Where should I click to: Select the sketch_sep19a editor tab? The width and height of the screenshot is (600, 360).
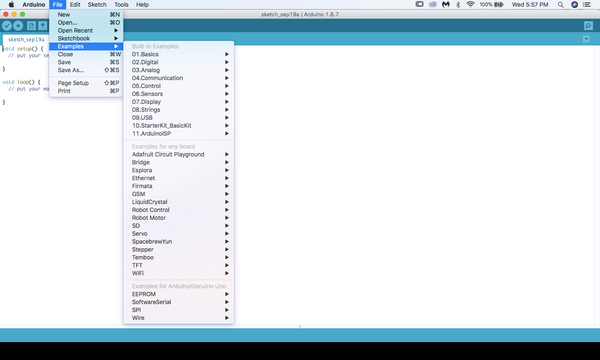tap(26, 39)
